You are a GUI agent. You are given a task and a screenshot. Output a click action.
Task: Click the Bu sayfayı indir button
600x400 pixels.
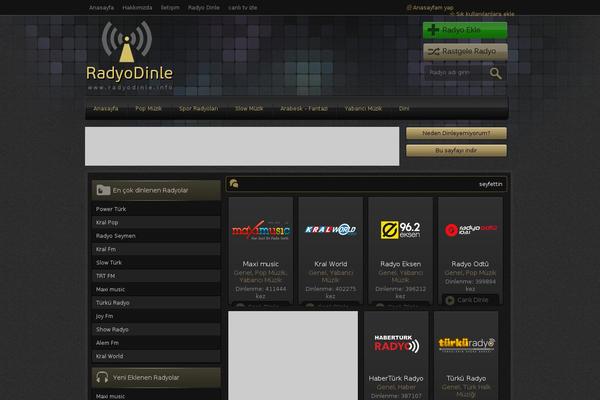(x=456, y=150)
